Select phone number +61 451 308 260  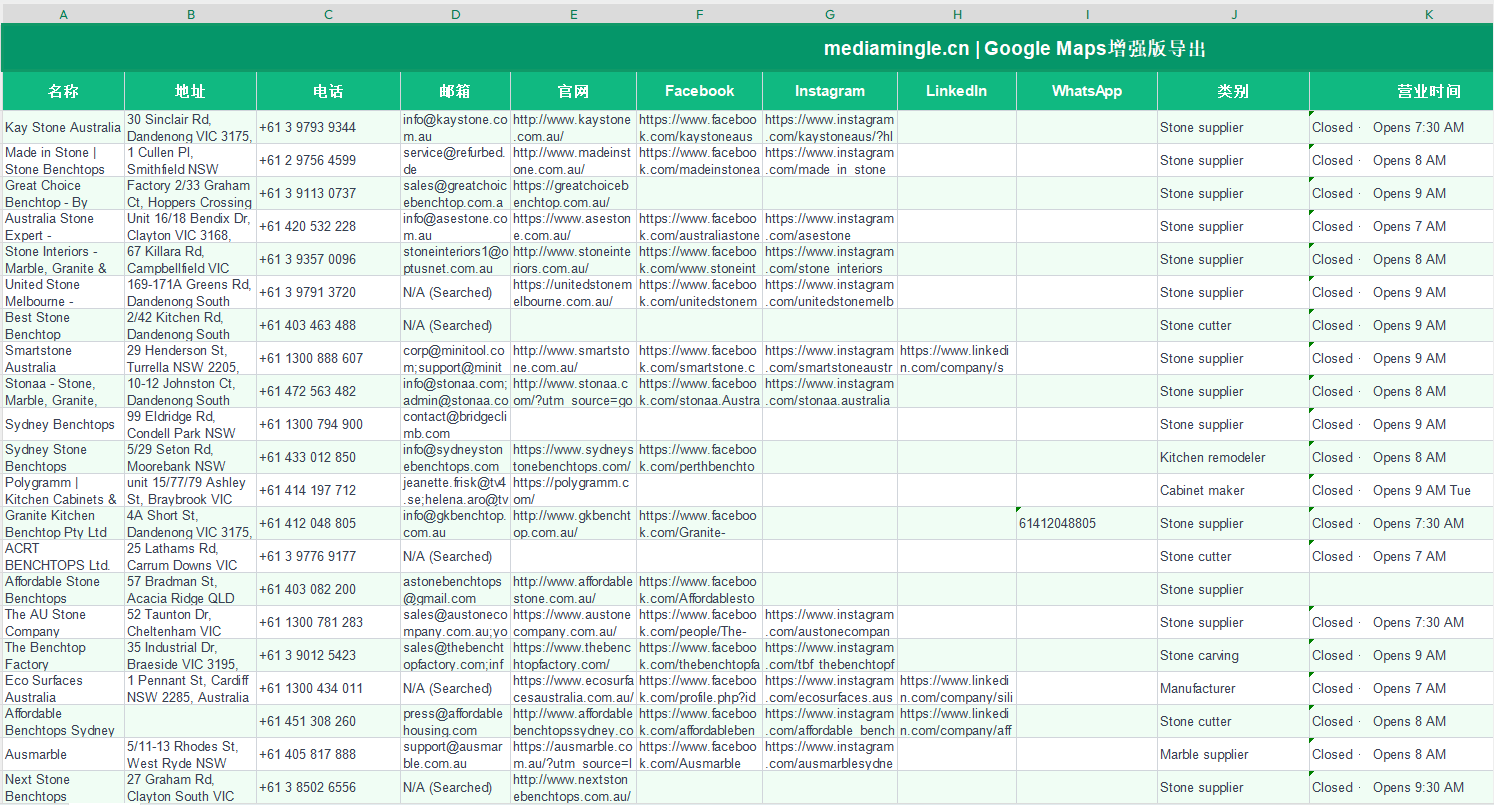point(328,721)
